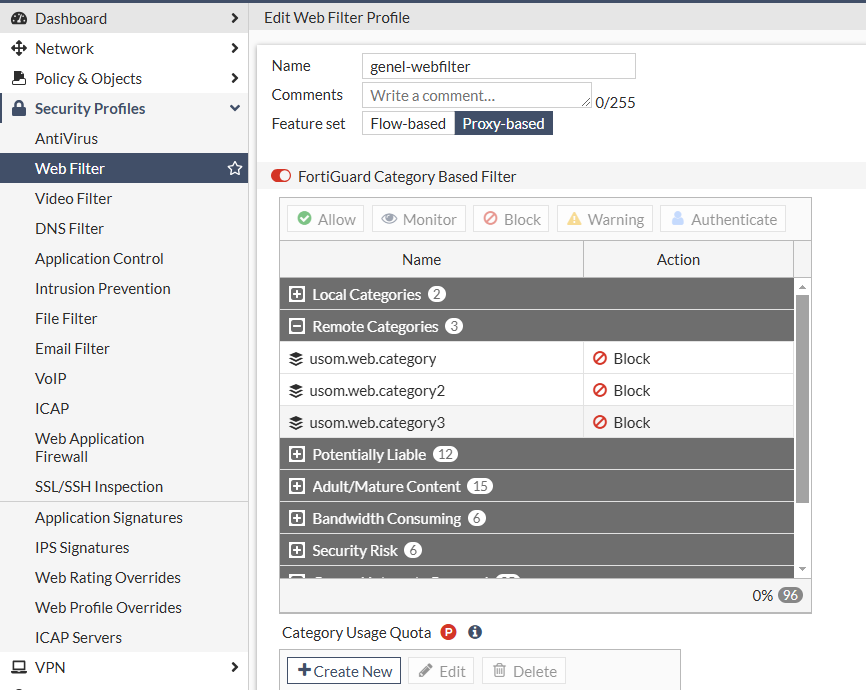Click the Category Usage Quota info icon
Screen dimensions: 866x690
pyautogui.click(x=475, y=632)
